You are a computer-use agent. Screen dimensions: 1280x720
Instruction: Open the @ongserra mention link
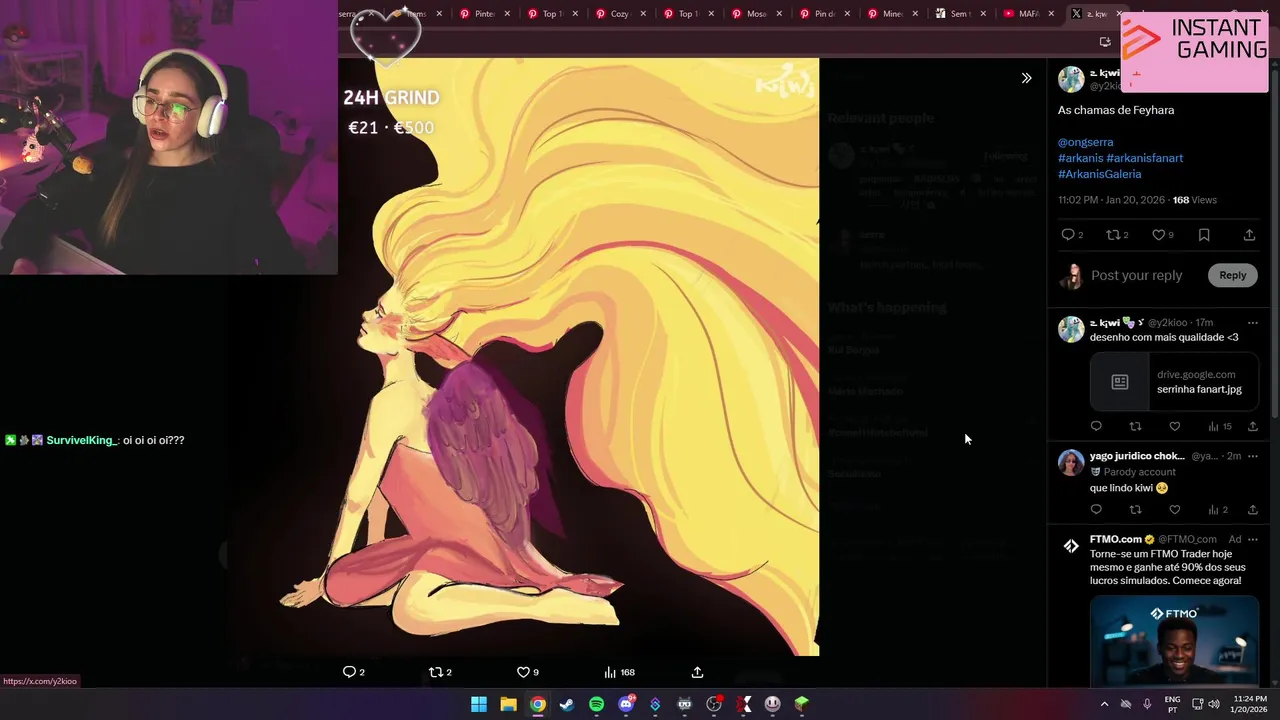(x=1085, y=142)
